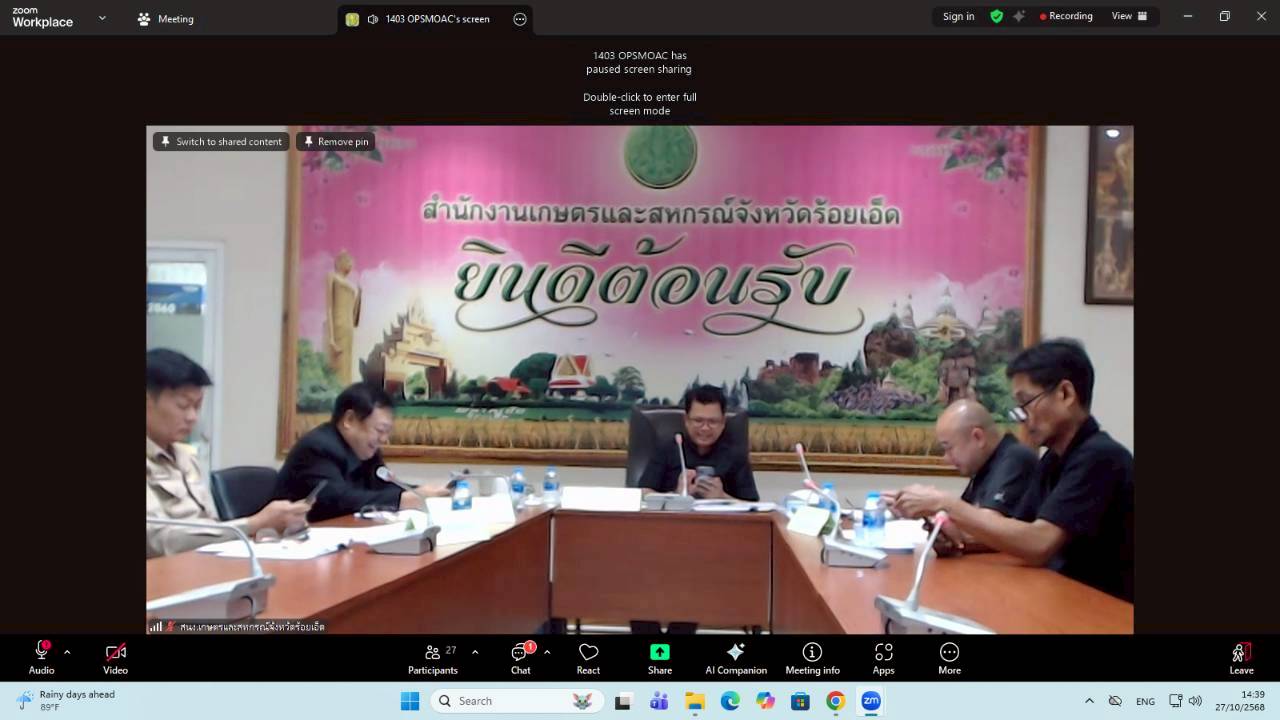
Task: Open the More options menu
Action: tap(949, 658)
